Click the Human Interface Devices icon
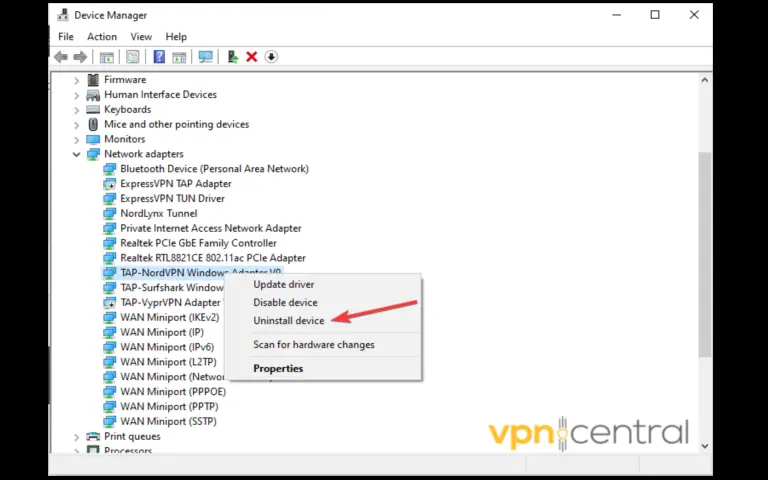Viewport: 768px width, 480px height. tap(93, 95)
